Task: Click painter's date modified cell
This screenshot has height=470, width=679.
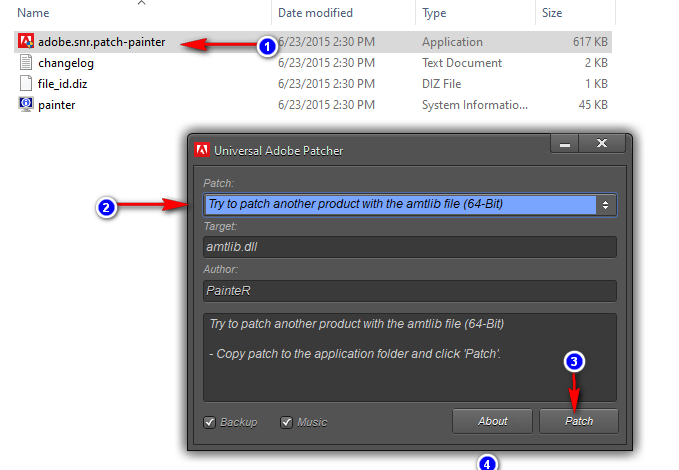Action: (x=327, y=105)
